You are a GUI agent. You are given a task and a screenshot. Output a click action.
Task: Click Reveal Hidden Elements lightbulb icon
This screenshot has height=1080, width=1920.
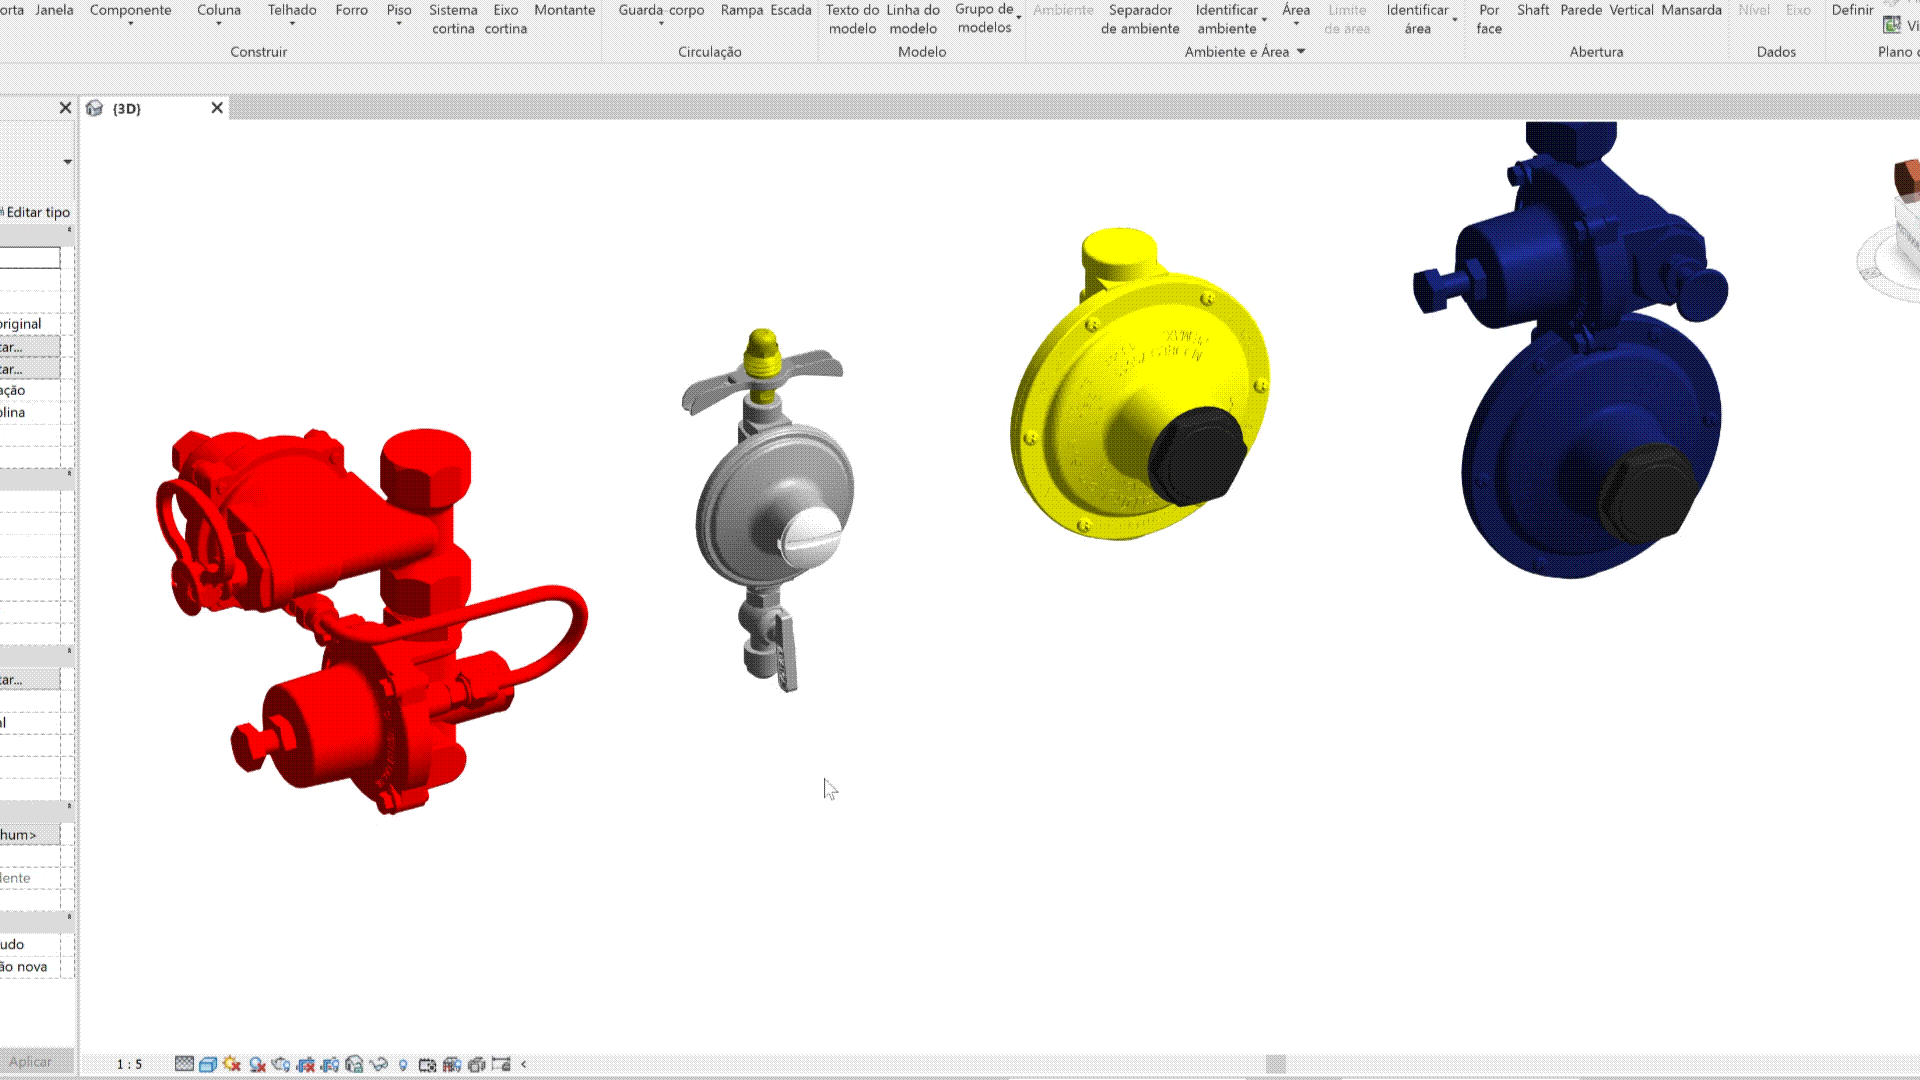click(x=403, y=1065)
